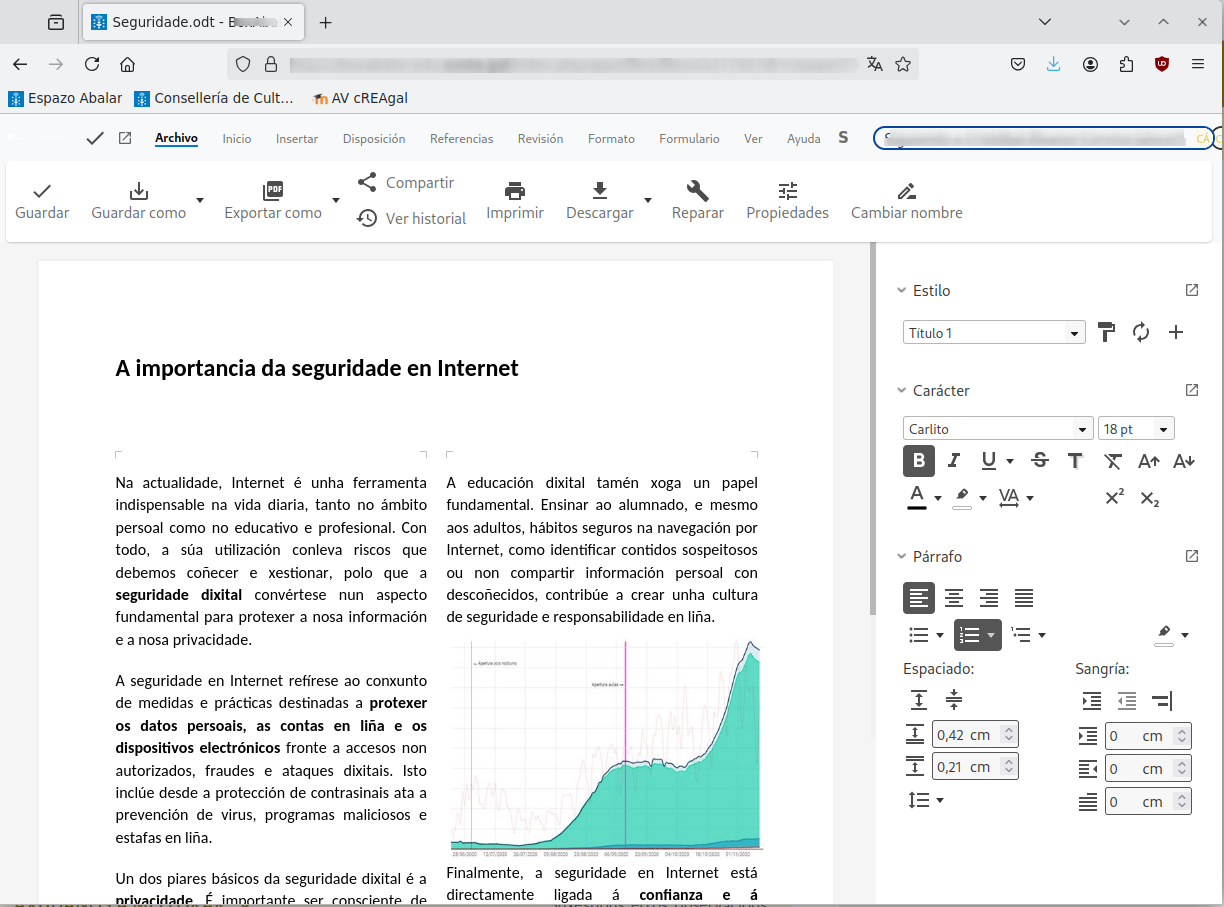Click update style refresh icon

point(1141,333)
